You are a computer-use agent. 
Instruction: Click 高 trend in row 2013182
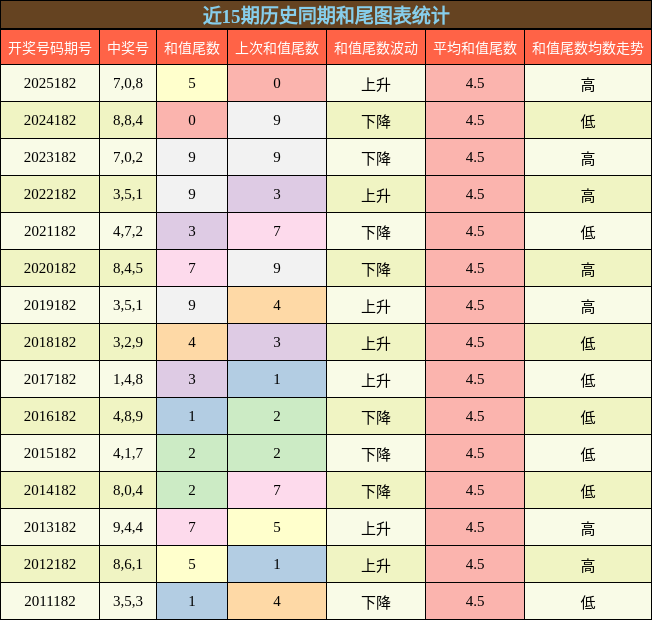[x=588, y=529]
